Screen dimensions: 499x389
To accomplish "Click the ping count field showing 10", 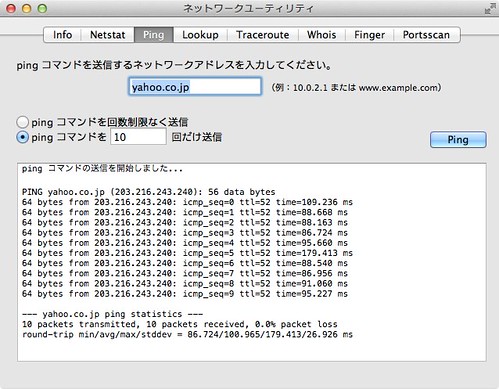I will pyautogui.click(x=138, y=137).
